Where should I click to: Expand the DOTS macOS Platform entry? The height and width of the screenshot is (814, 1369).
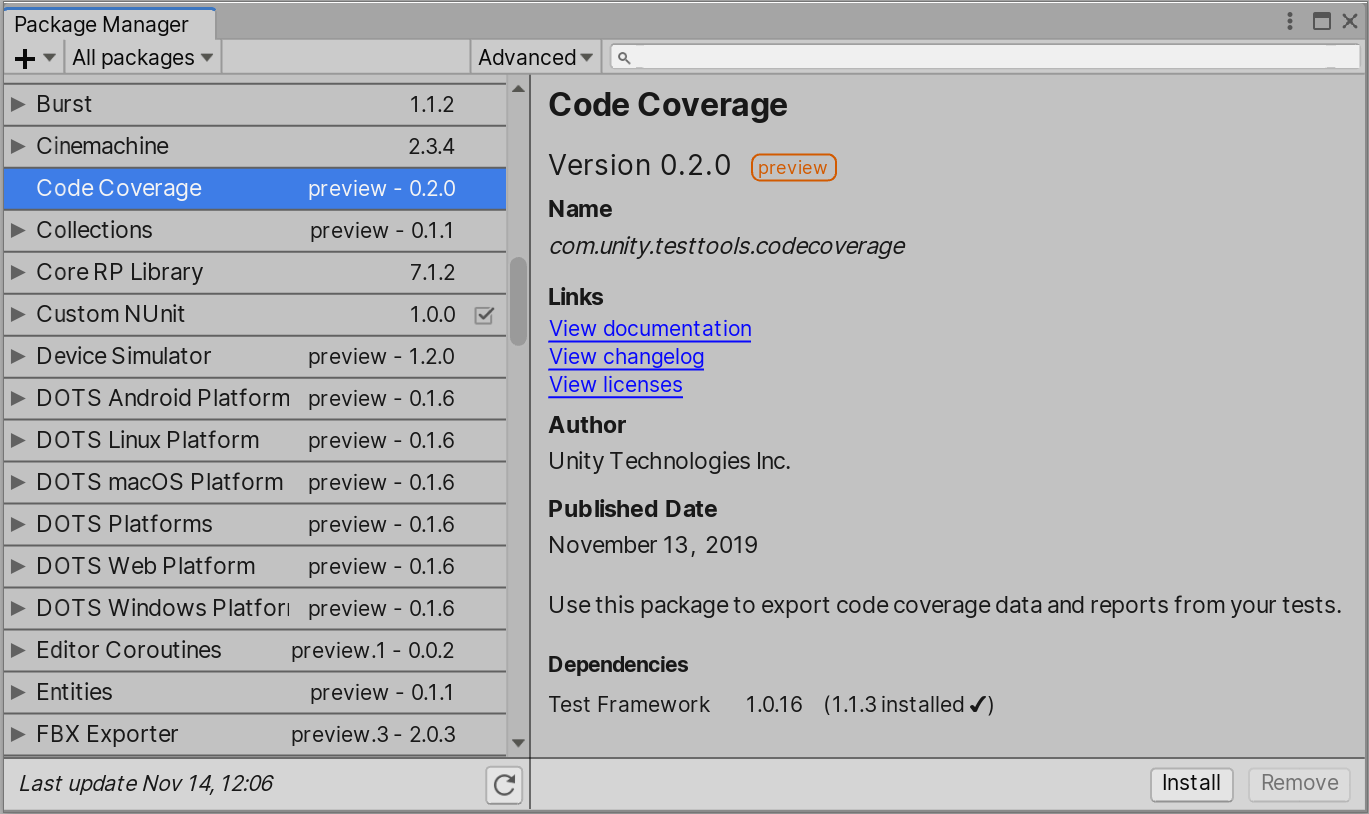pos(18,482)
